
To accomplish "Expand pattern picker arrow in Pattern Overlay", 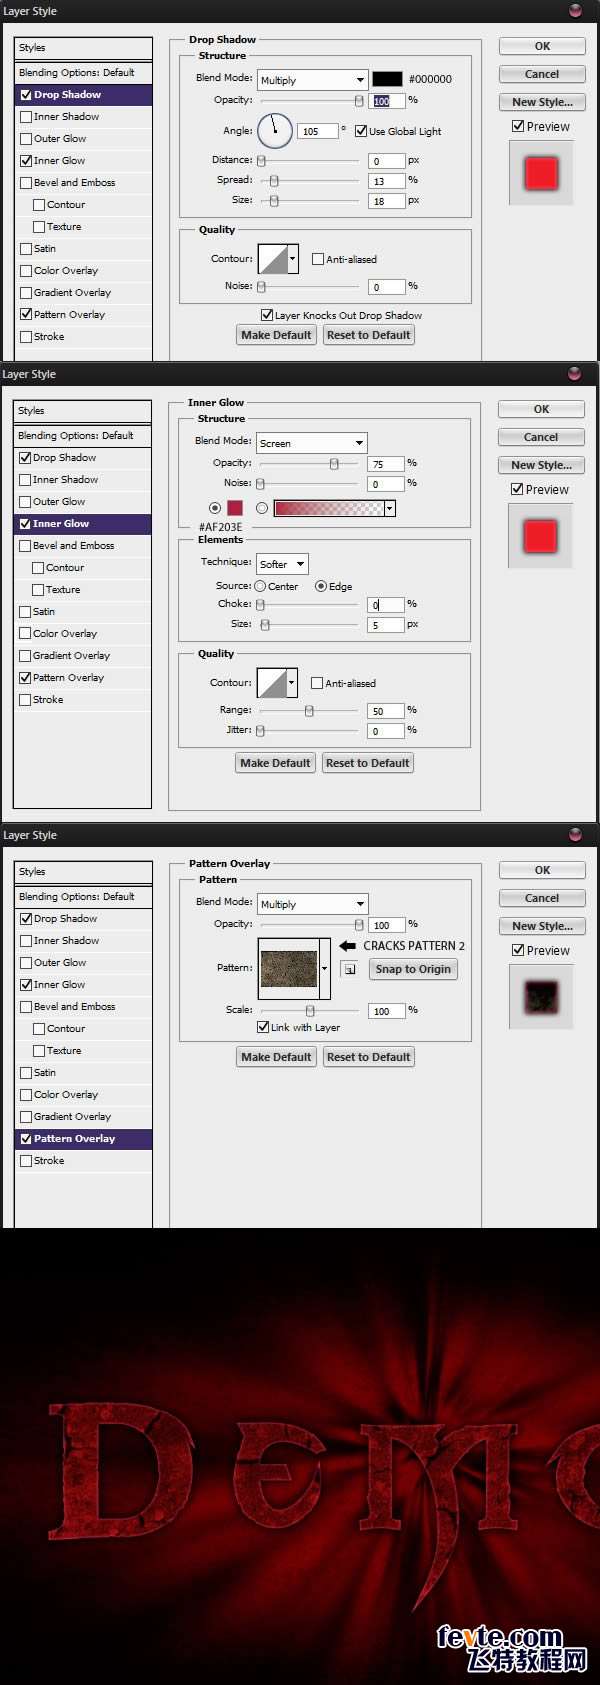I will 325,968.
